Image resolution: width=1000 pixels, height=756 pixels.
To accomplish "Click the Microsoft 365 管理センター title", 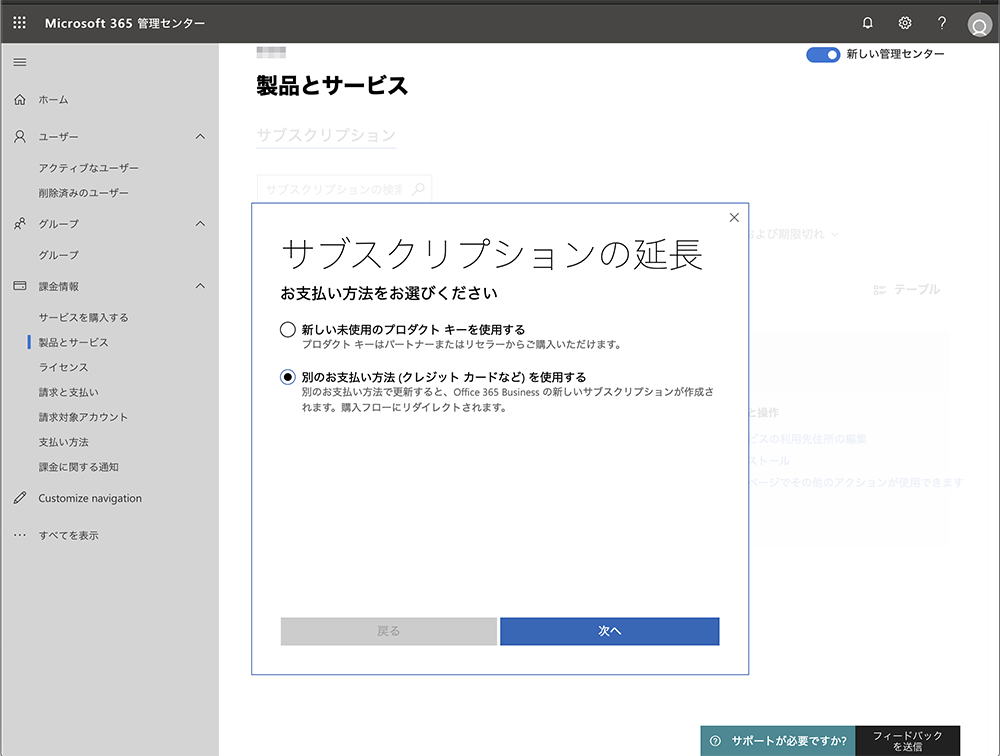I will (125, 23).
